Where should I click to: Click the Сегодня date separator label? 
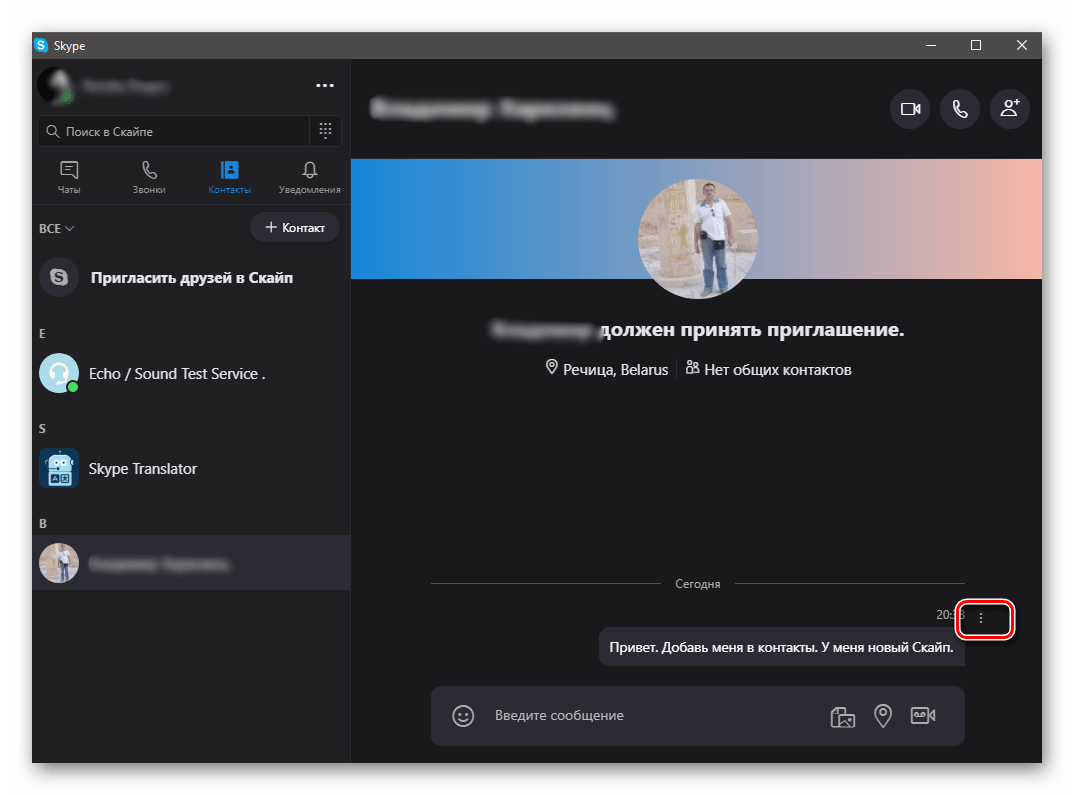pyautogui.click(x=697, y=584)
